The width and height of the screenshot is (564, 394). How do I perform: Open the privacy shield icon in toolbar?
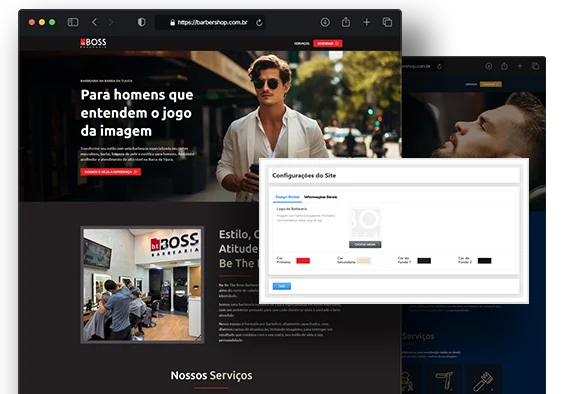(x=142, y=22)
